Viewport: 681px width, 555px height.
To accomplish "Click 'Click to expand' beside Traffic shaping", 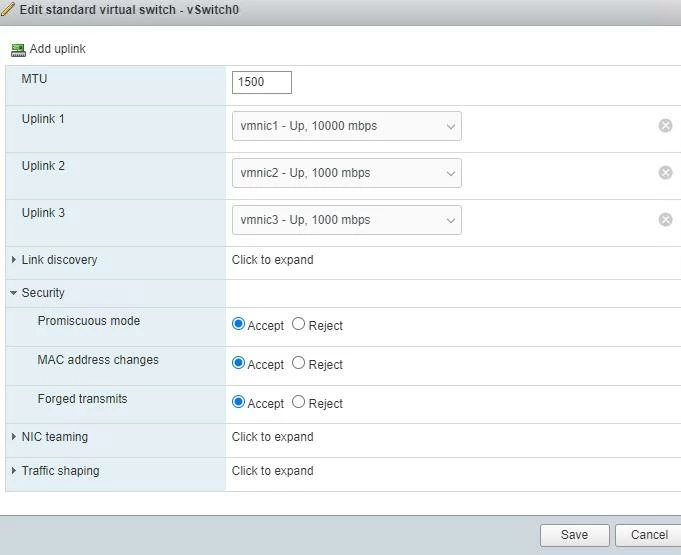I will click(272, 470).
